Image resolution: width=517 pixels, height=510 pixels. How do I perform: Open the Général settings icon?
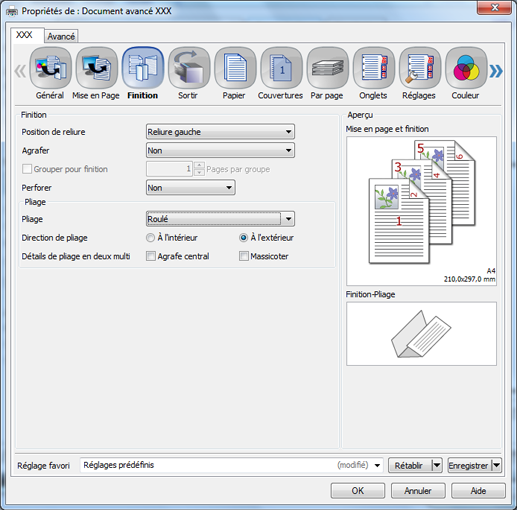tap(50, 68)
